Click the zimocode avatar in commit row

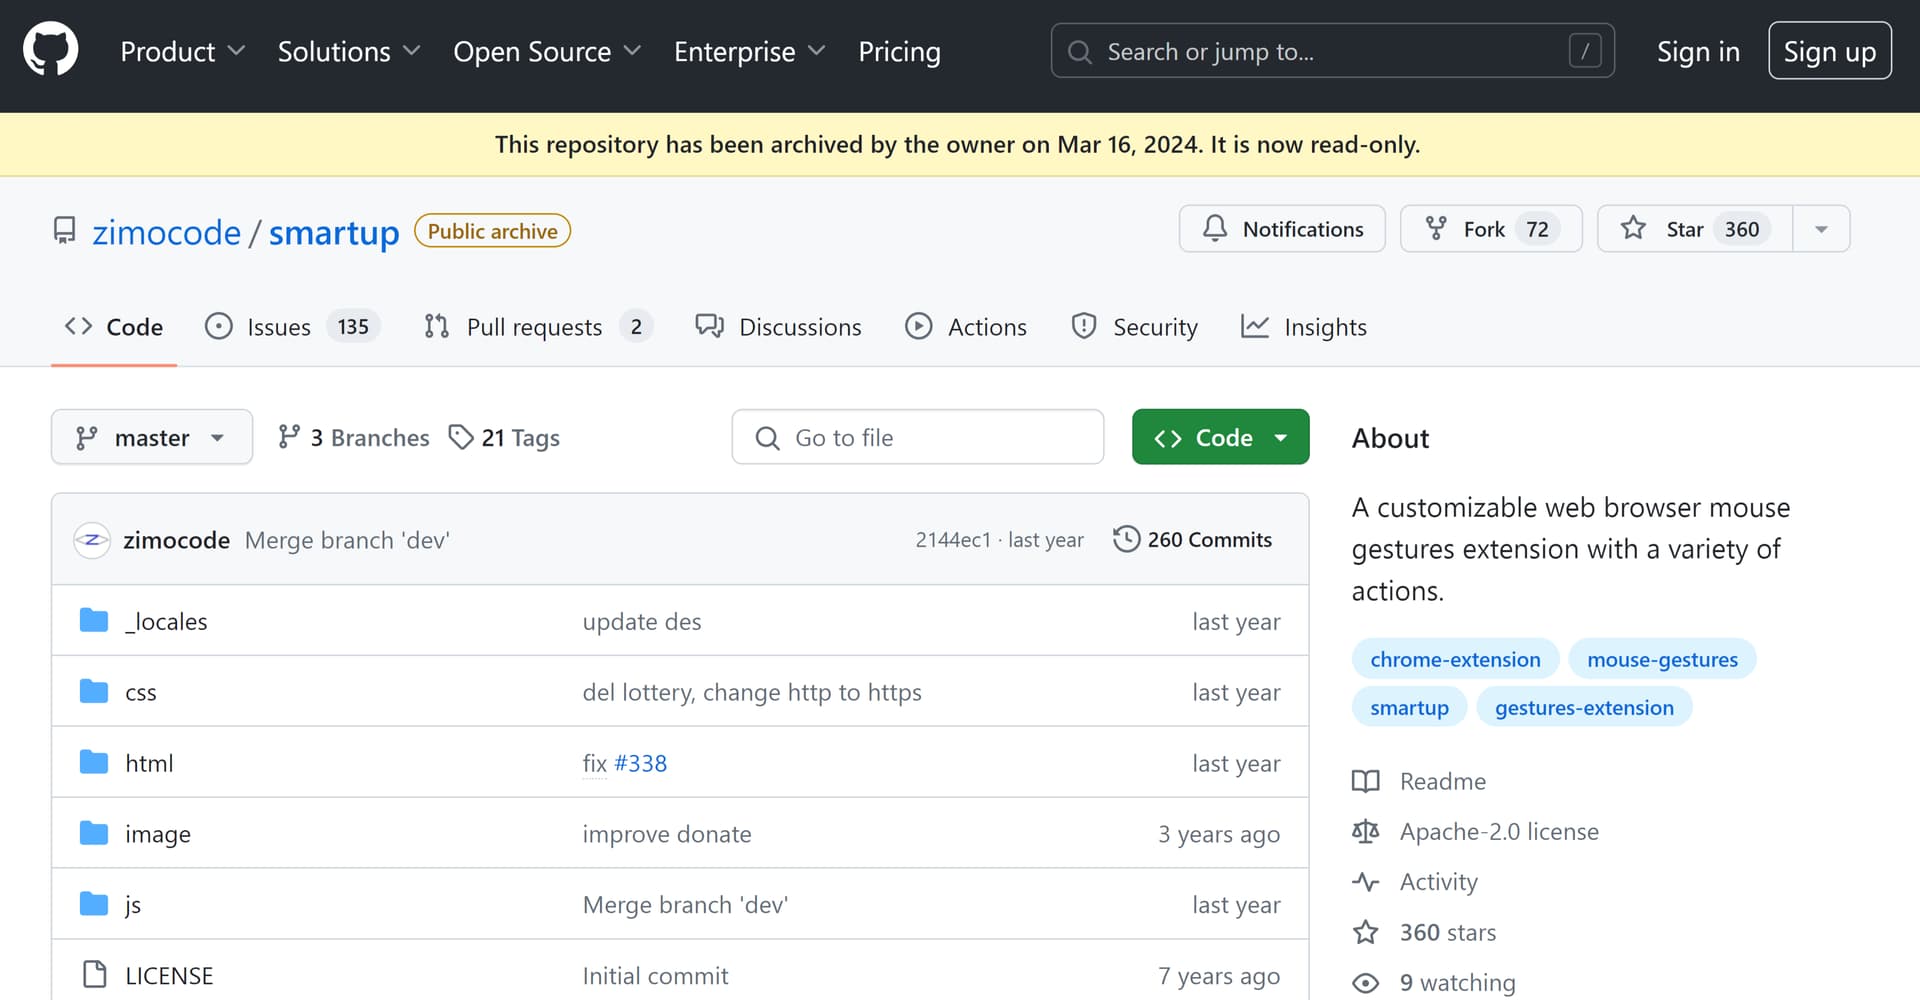pos(92,540)
